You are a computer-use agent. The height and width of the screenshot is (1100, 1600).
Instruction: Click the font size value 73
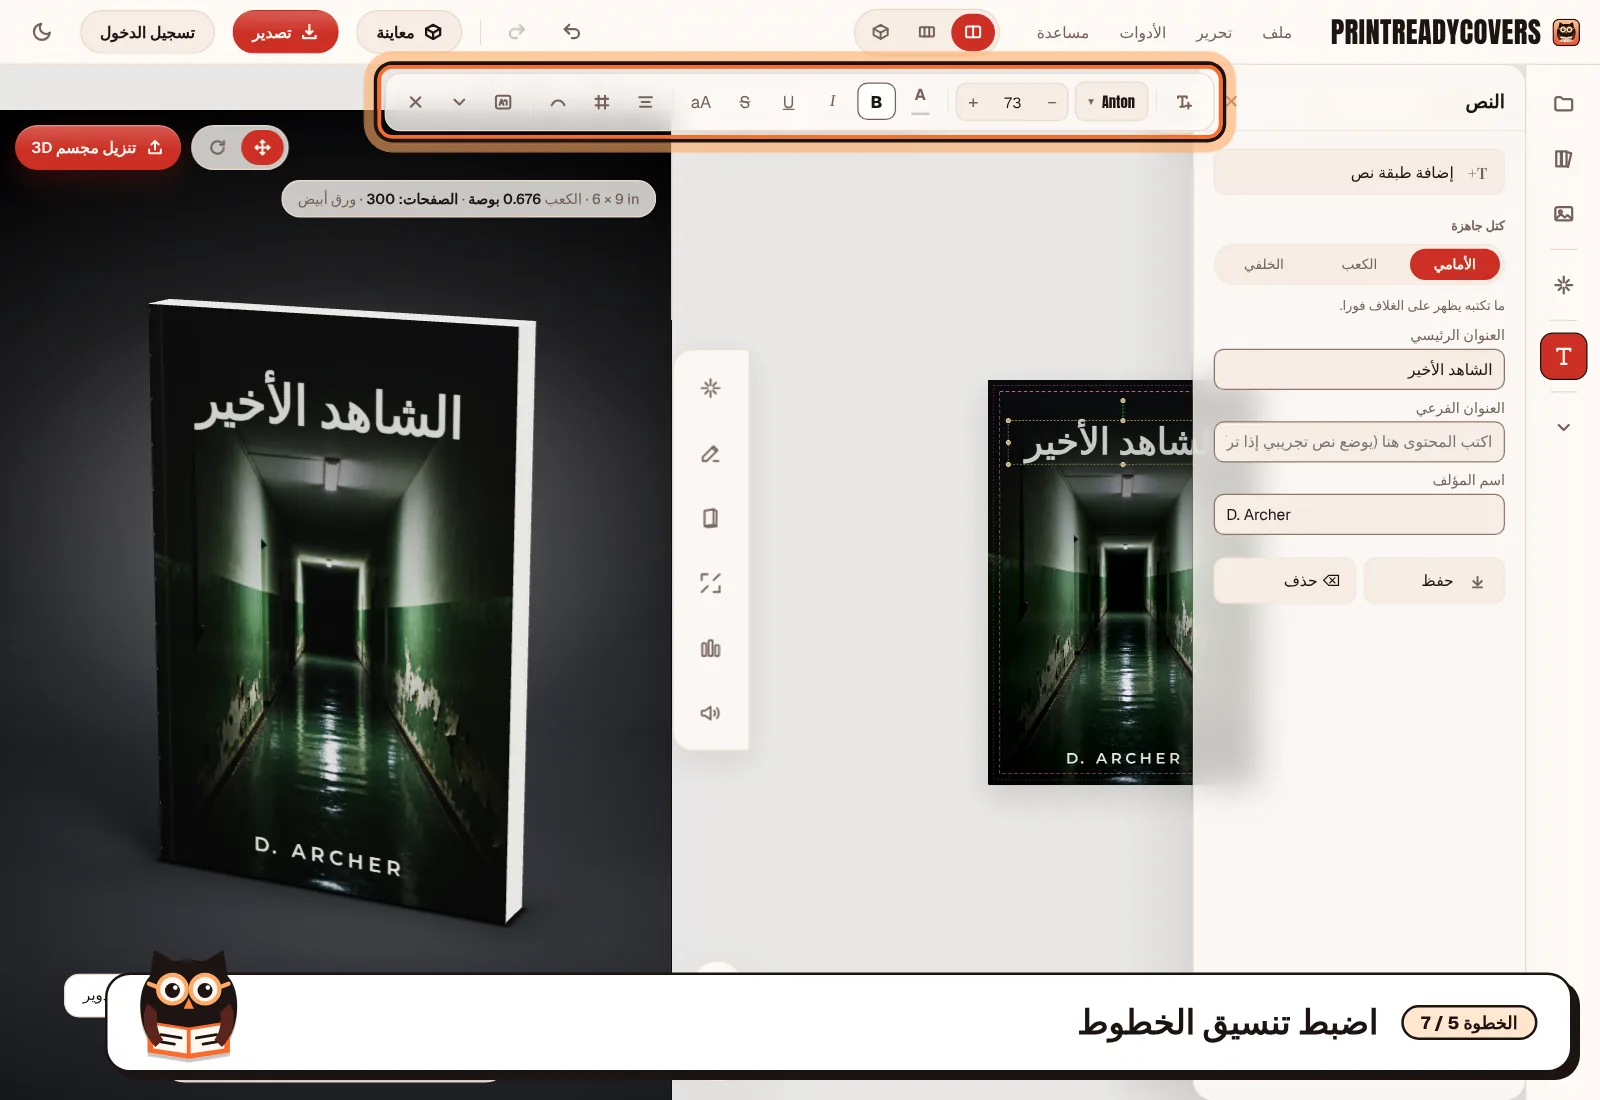[x=1012, y=102]
